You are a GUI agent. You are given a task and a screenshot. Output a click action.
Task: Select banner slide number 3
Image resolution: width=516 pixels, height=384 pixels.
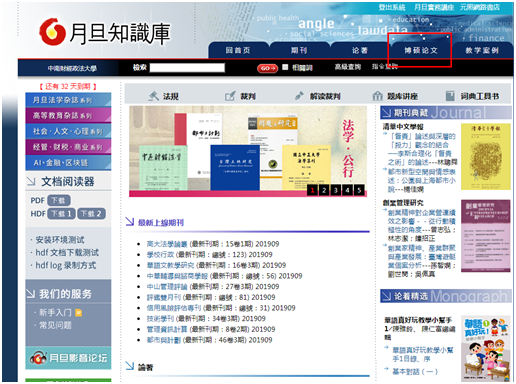tap(336, 190)
